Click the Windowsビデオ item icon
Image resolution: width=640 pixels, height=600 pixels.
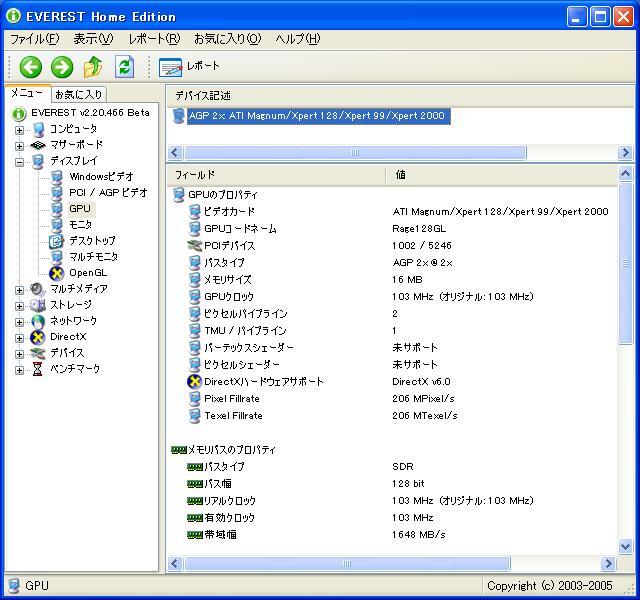pos(57,177)
